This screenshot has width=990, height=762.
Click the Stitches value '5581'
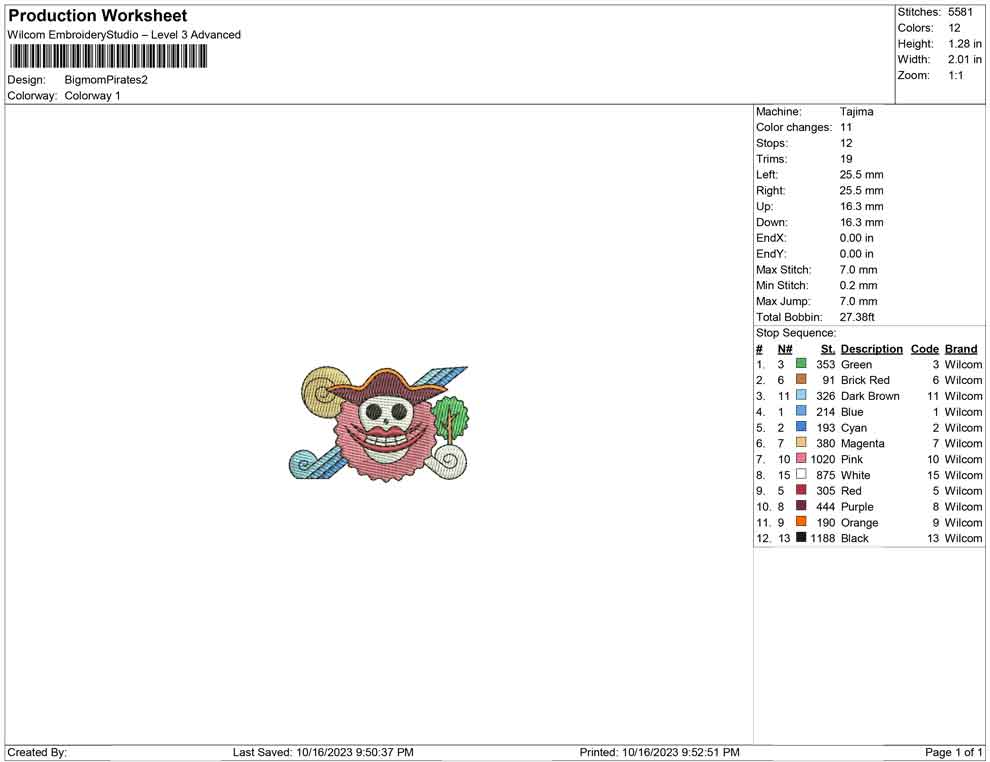click(x=960, y=12)
